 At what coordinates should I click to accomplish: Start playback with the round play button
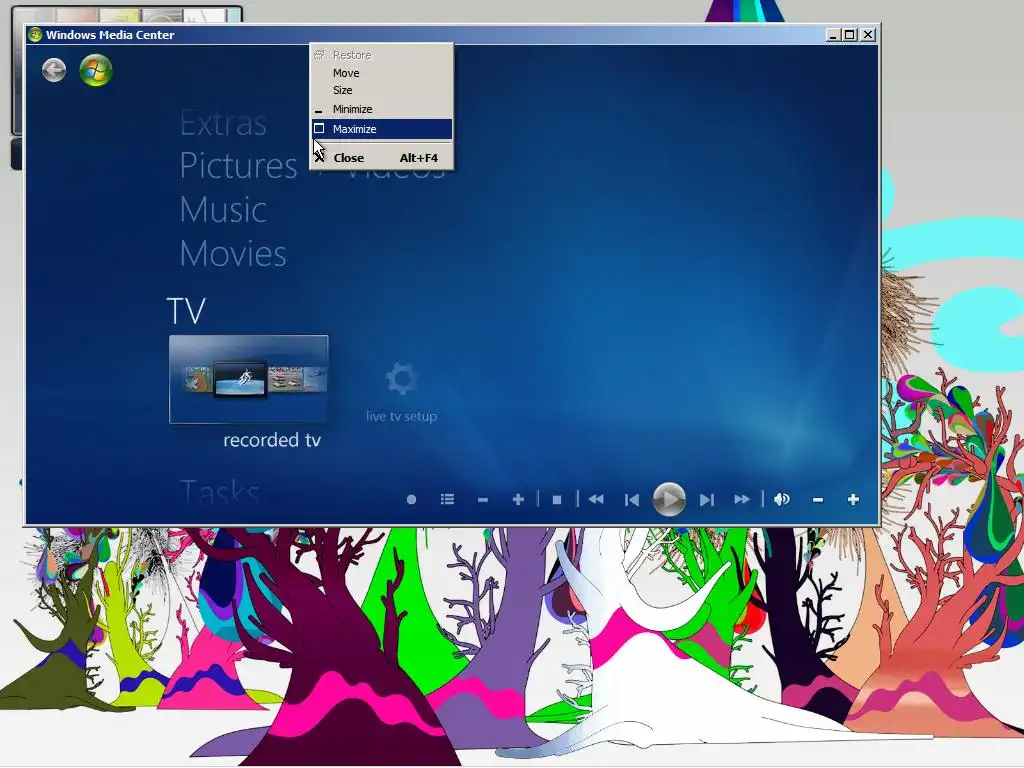(x=669, y=500)
